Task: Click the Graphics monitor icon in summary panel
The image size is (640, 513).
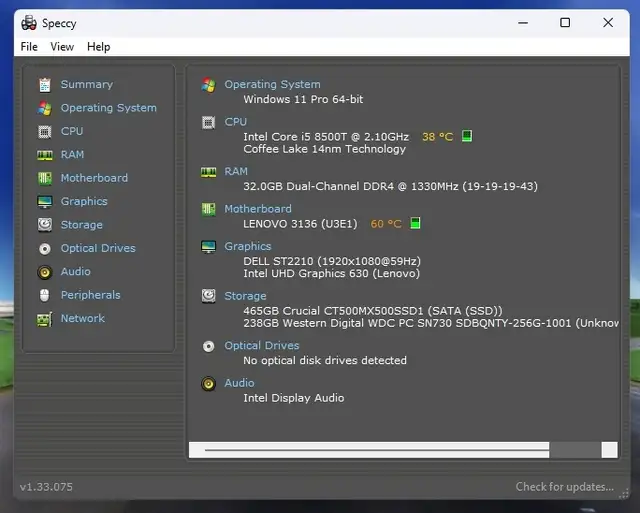Action: coord(208,247)
